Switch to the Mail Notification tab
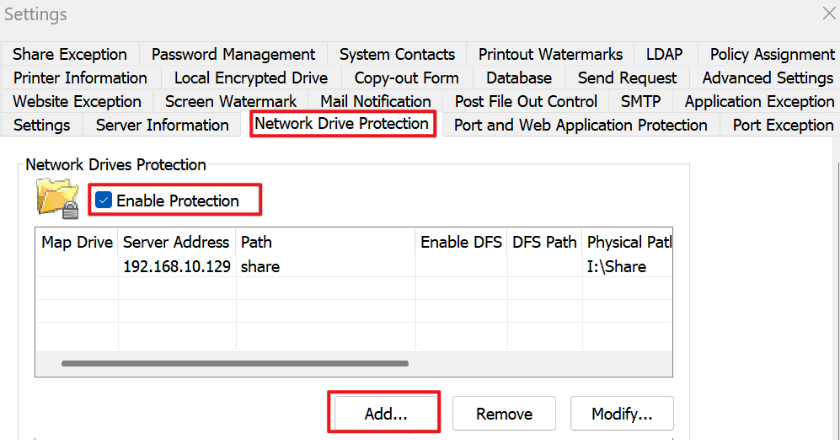The width and height of the screenshot is (840, 440). click(x=376, y=101)
